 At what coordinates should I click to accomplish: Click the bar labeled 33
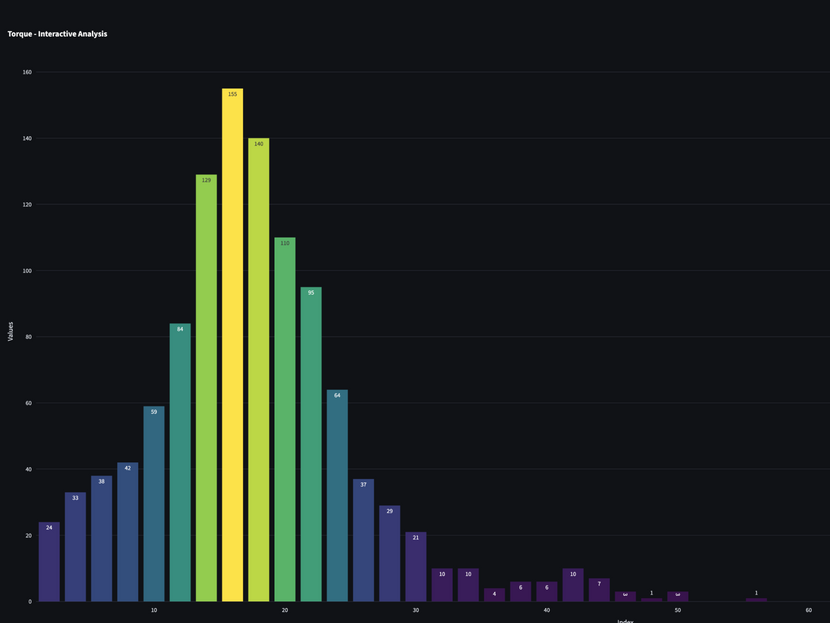coord(75,547)
